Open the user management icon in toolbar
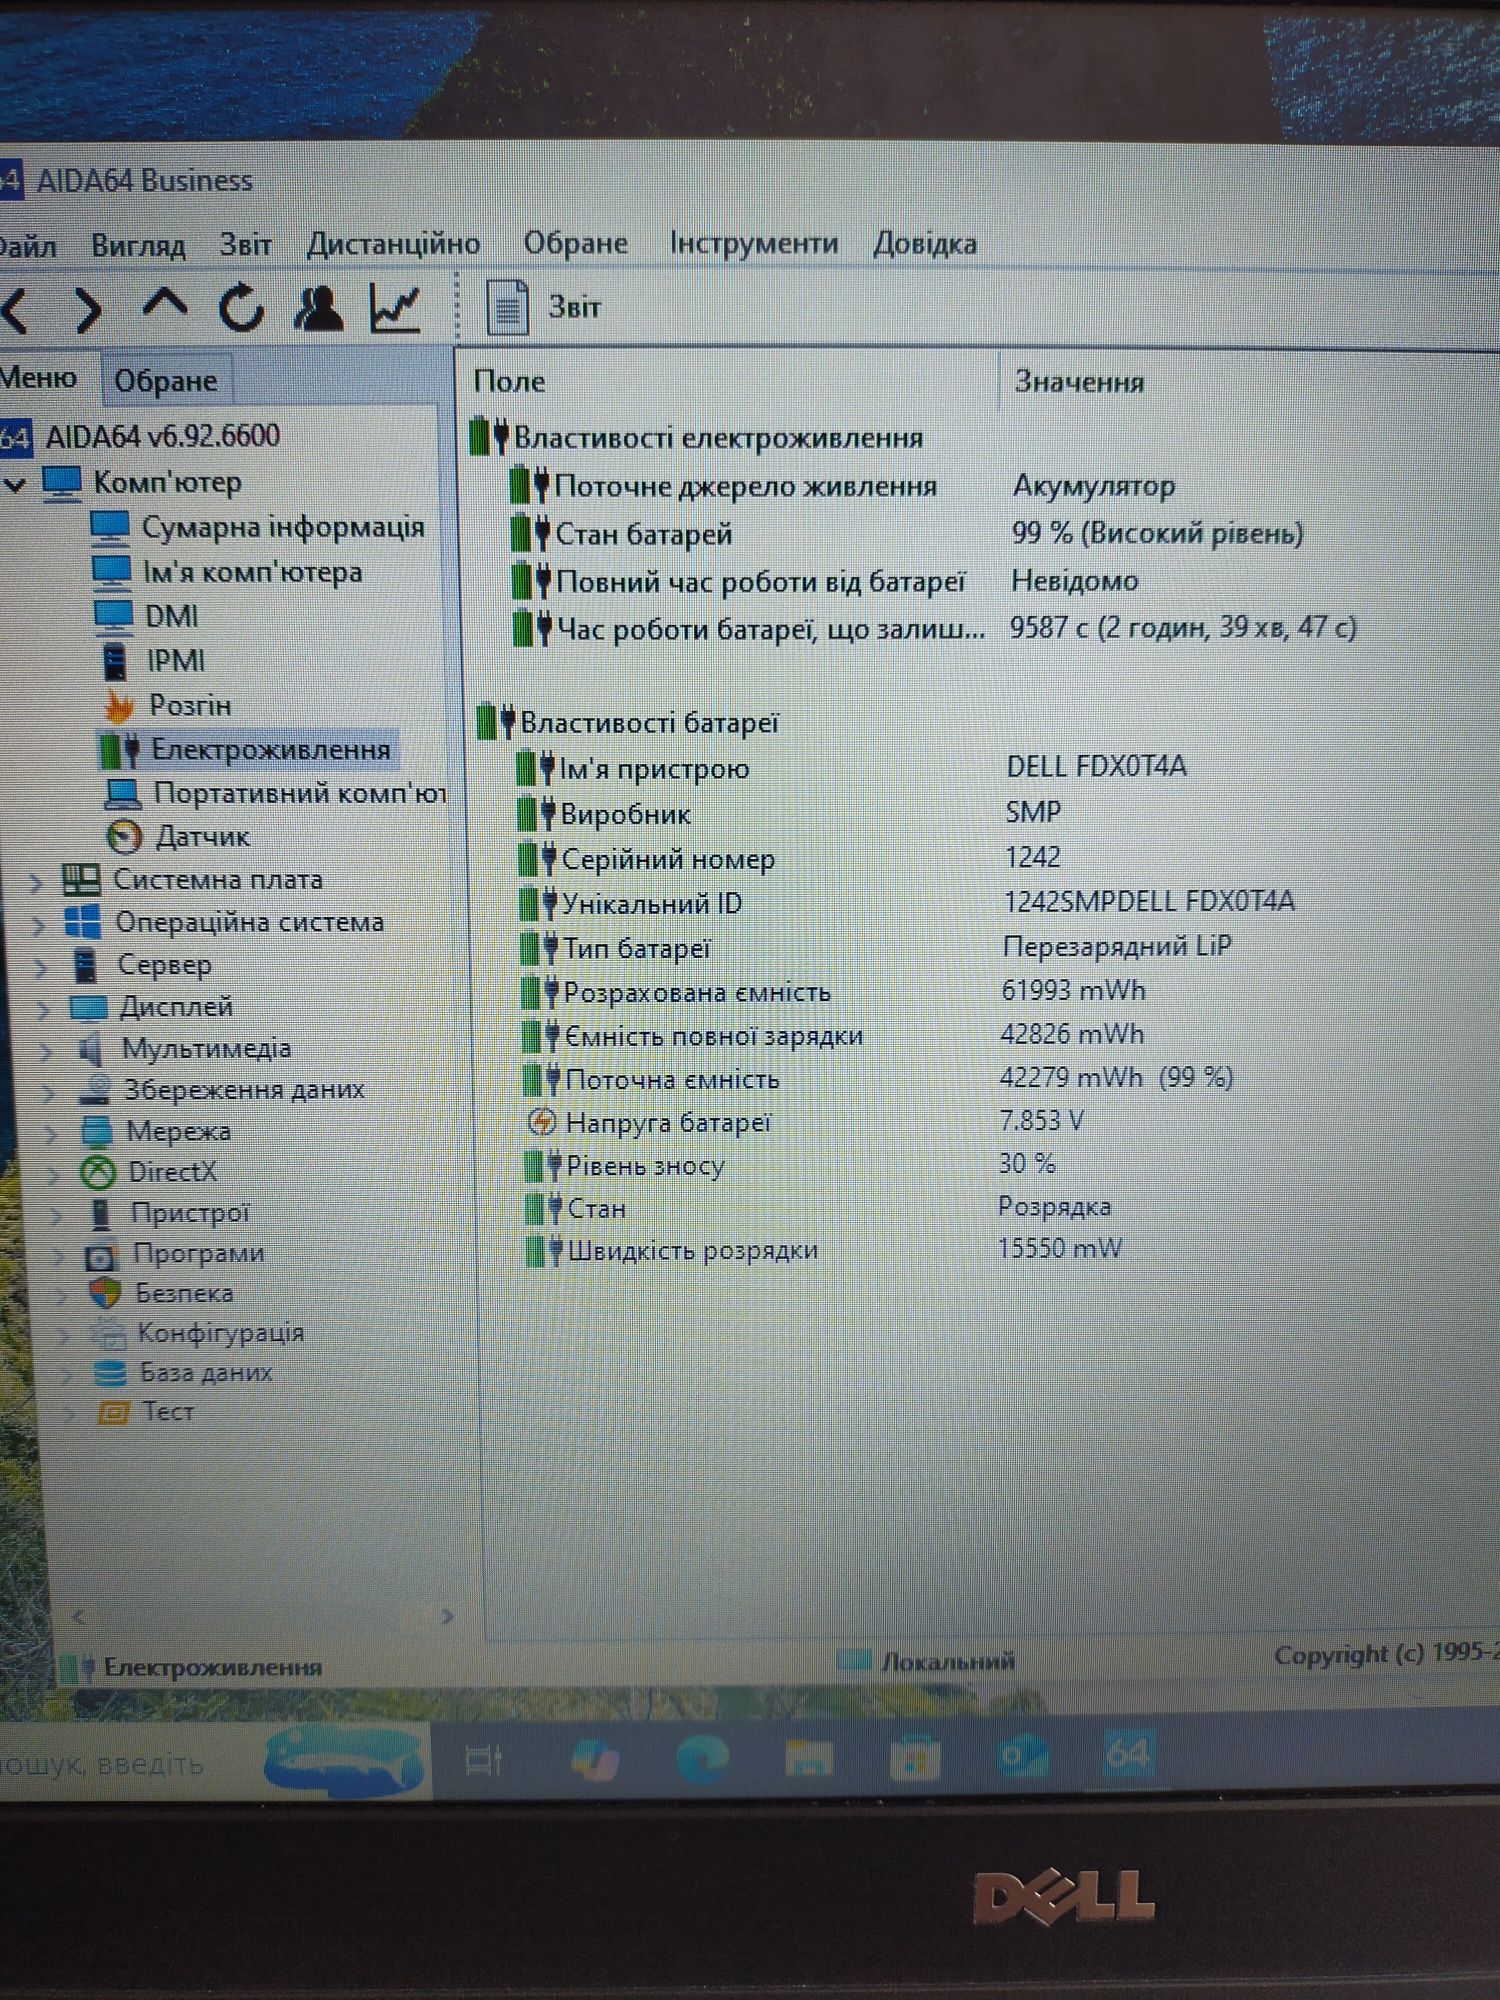This screenshot has height=2000, width=1500. pos(319,307)
